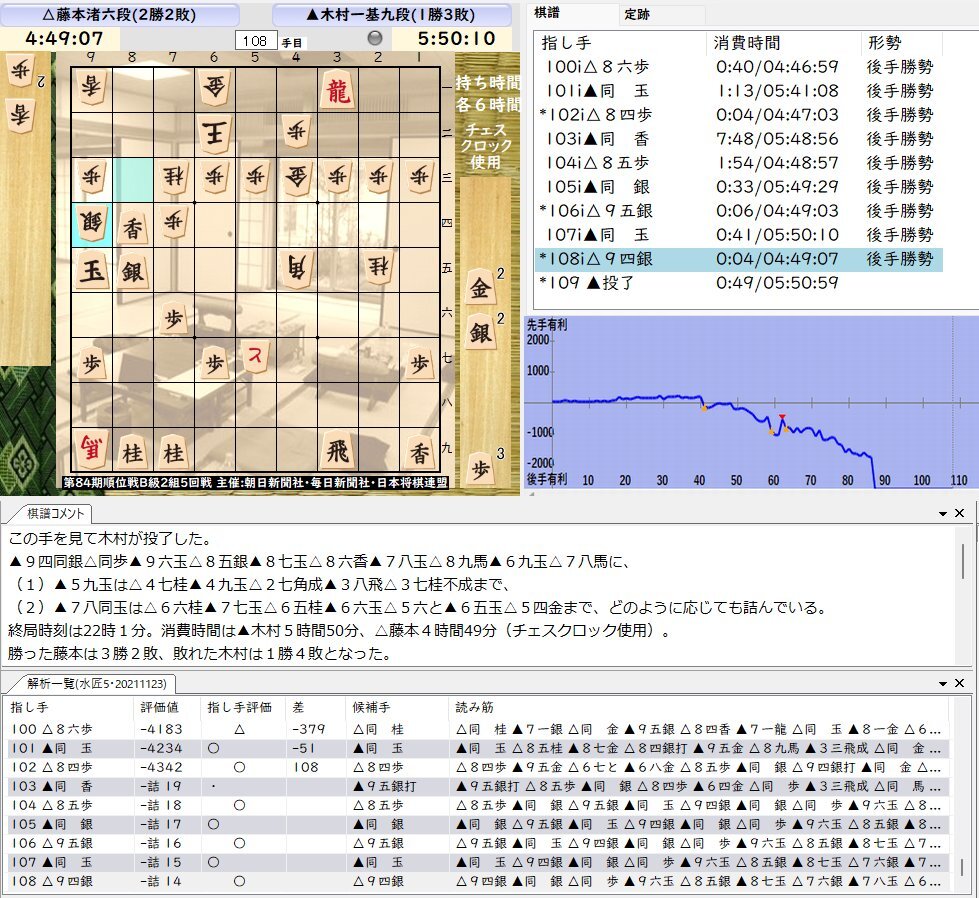979x898 pixels.
Task: Click the 香 lance piece at 8四
Action: [132, 227]
